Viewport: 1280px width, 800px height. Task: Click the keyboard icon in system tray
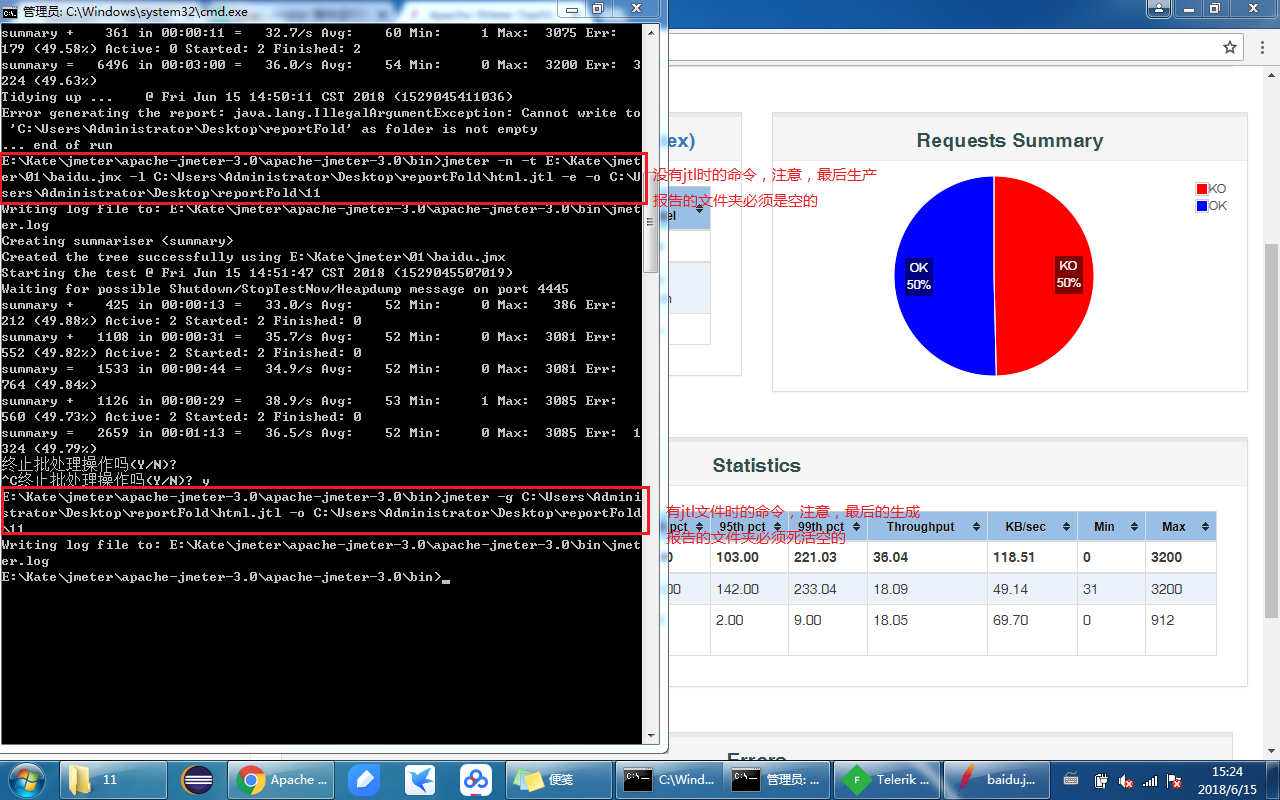pyautogui.click(x=1071, y=779)
